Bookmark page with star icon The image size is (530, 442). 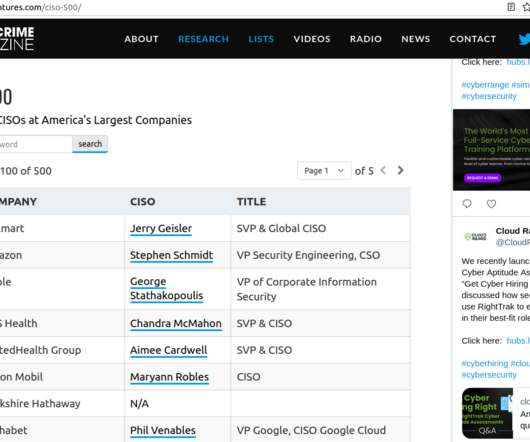[x=527, y=7]
